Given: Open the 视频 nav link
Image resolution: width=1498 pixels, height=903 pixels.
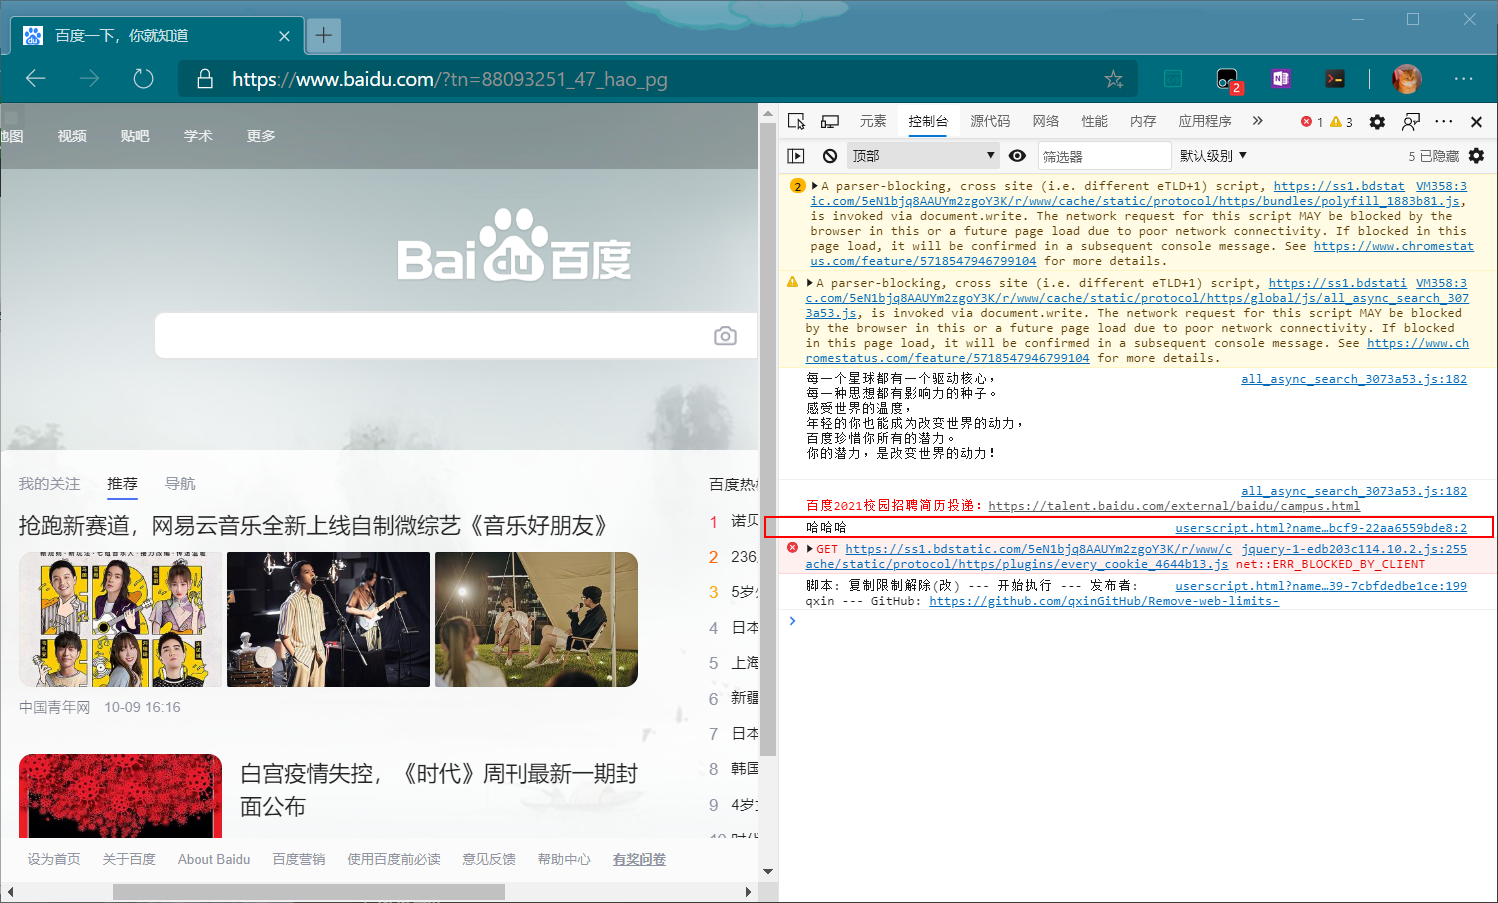Looking at the screenshot, I should (72, 136).
